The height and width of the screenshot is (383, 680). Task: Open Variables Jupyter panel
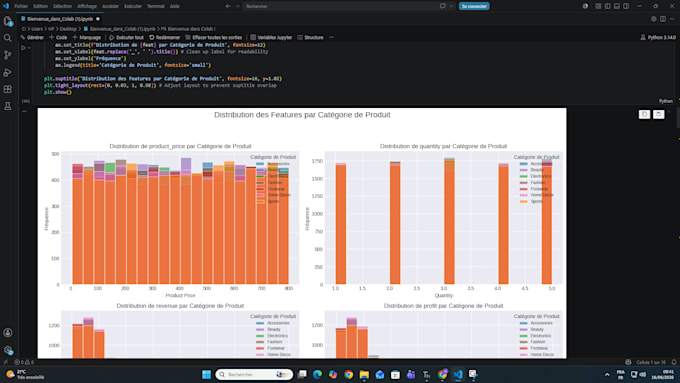[x=271, y=37]
